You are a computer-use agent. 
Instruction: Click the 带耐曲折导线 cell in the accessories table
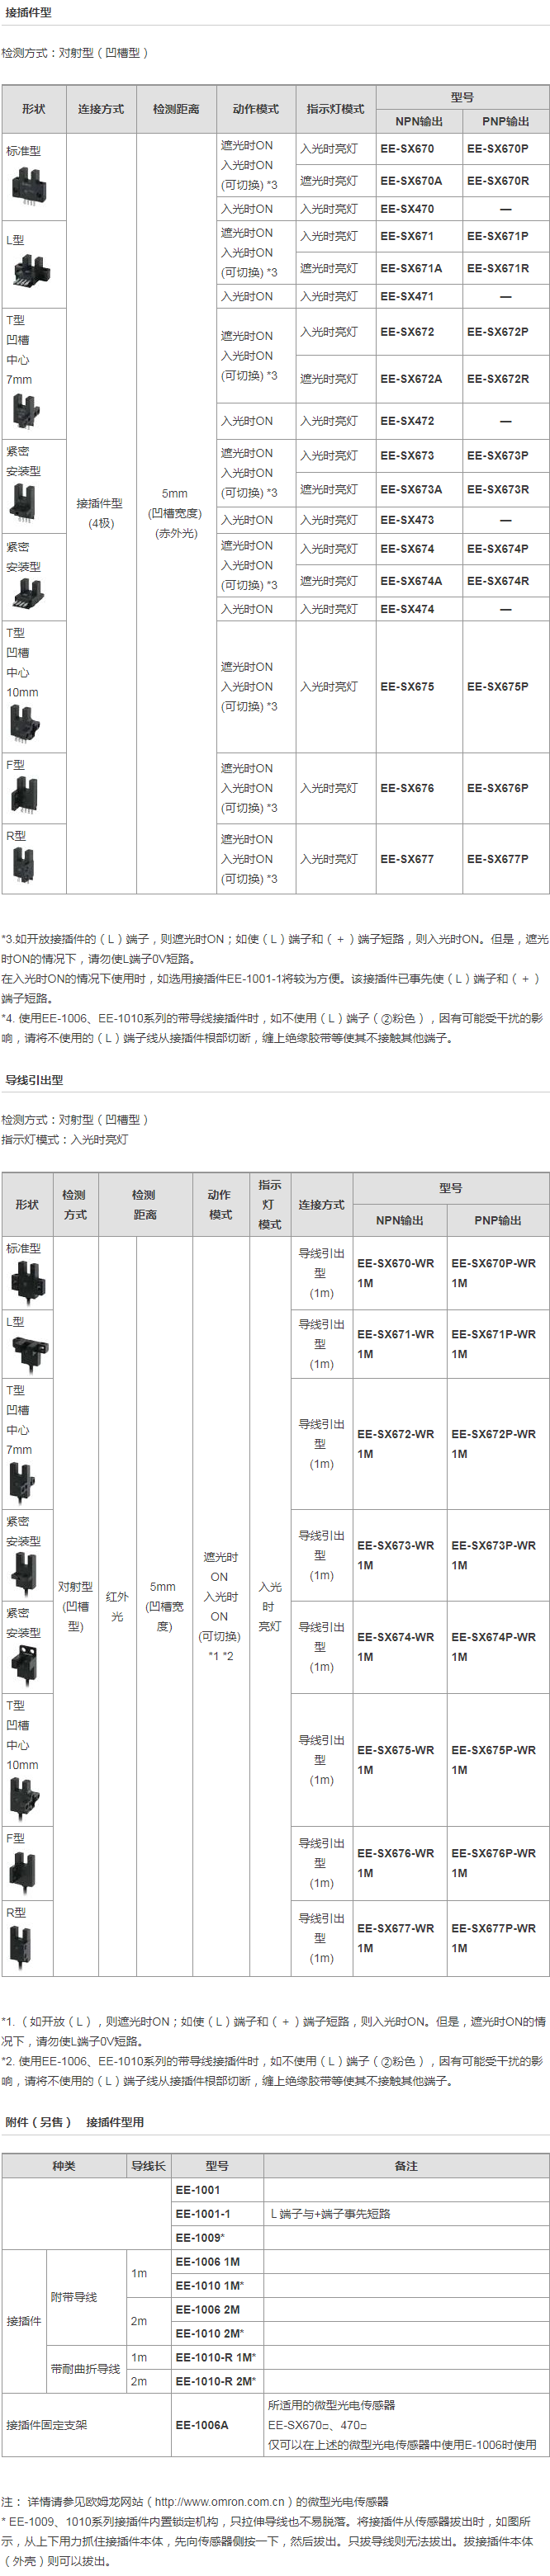[x=85, y=2369]
